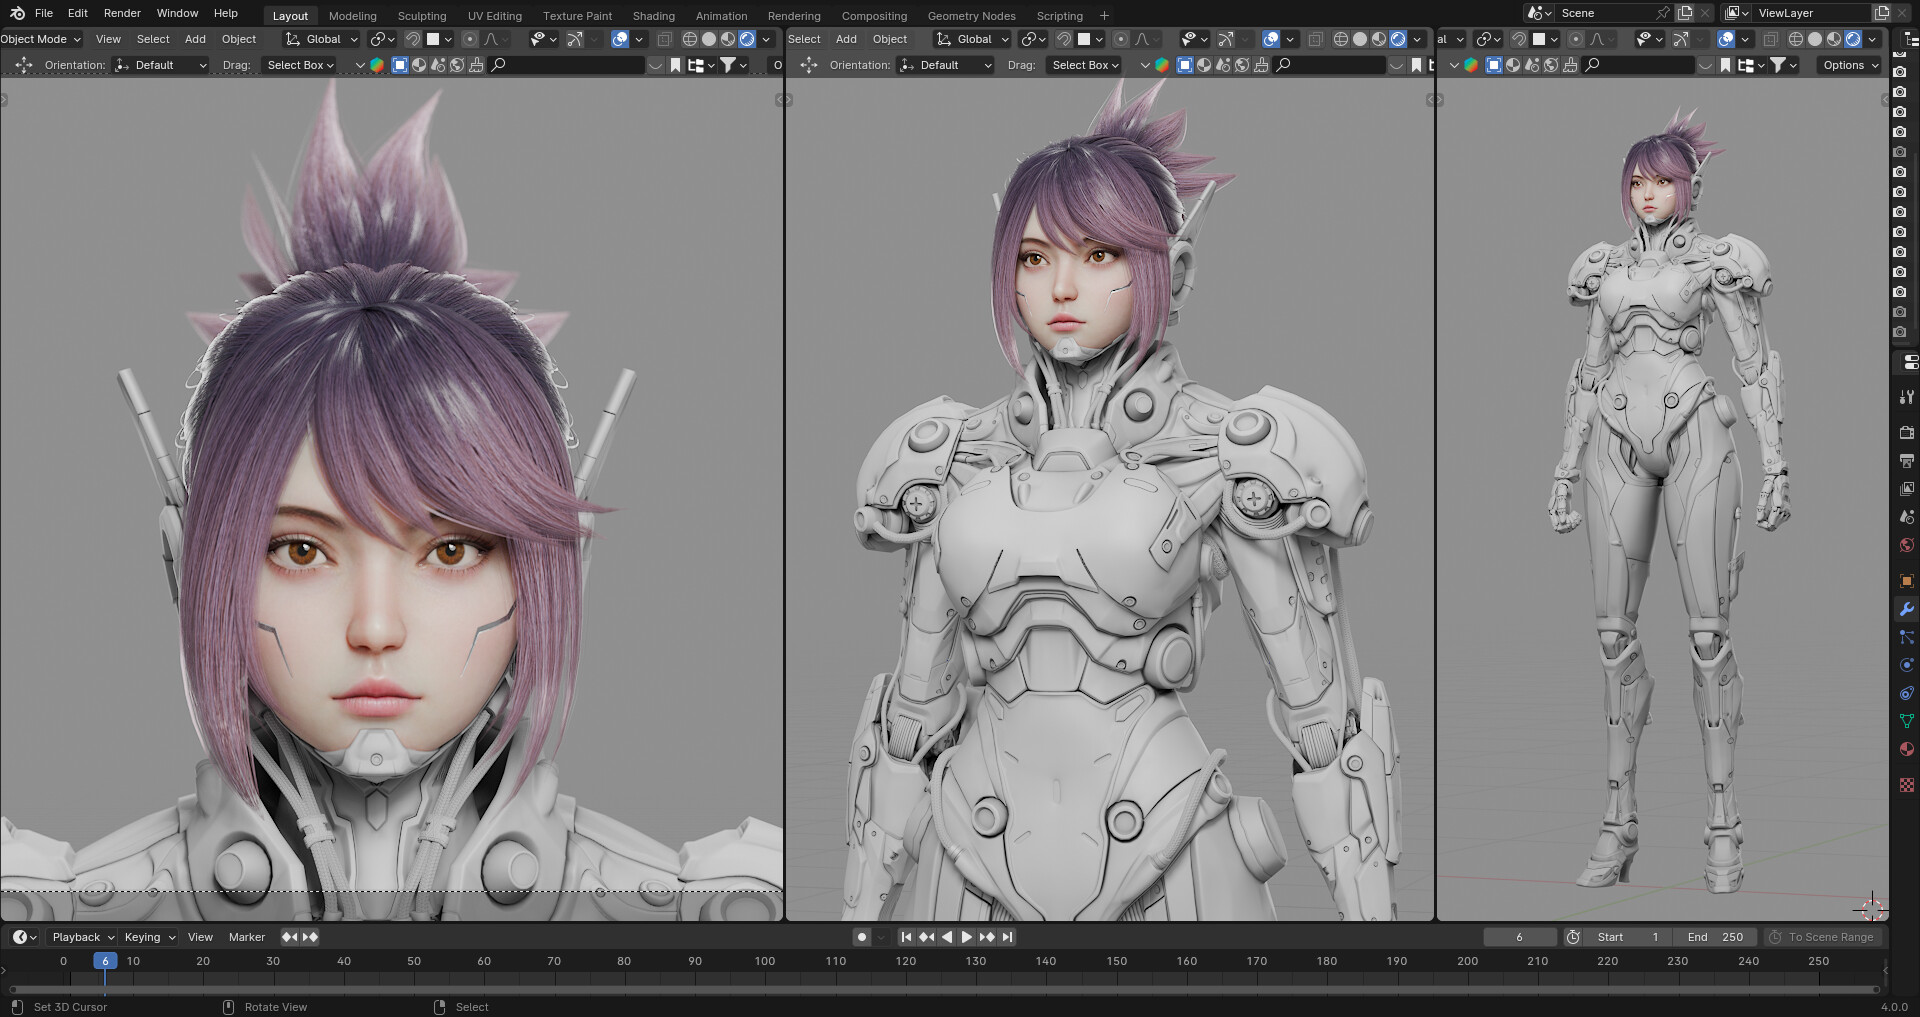Image resolution: width=1920 pixels, height=1017 pixels.
Task: Click the Blender logo menu icon
Action: pos(17,13)
